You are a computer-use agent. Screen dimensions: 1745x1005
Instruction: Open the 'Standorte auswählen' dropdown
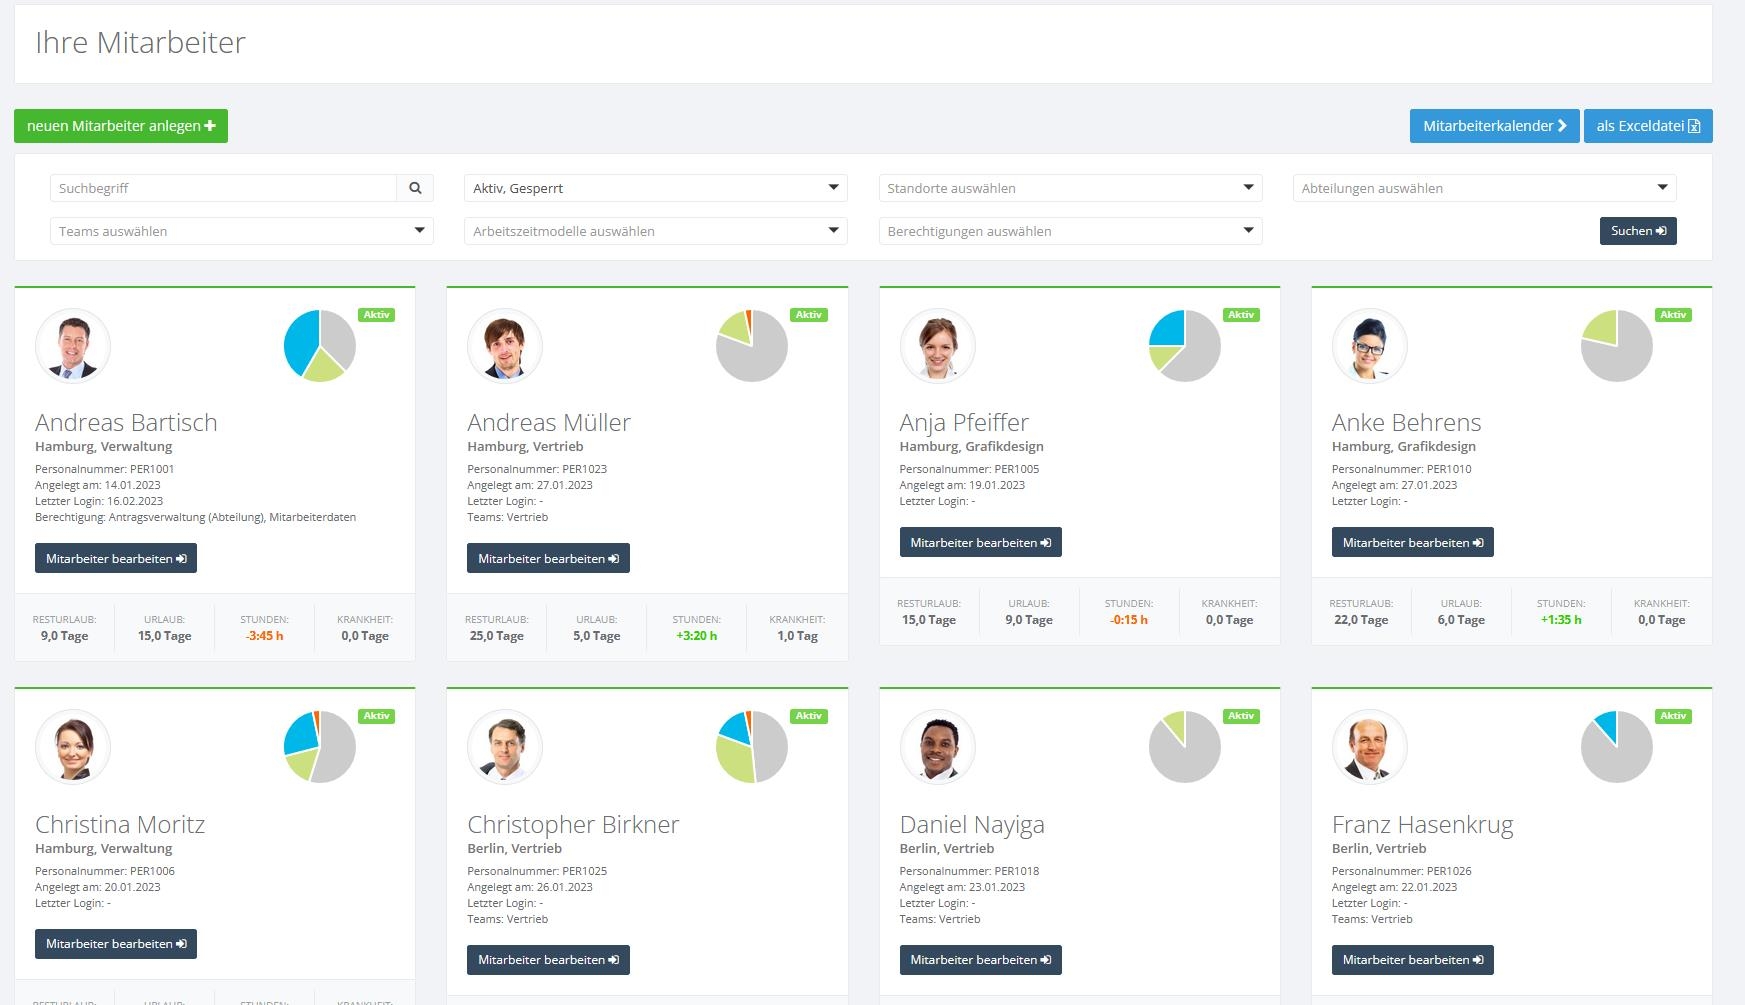pyautogui.click(x=1070, y=188)
